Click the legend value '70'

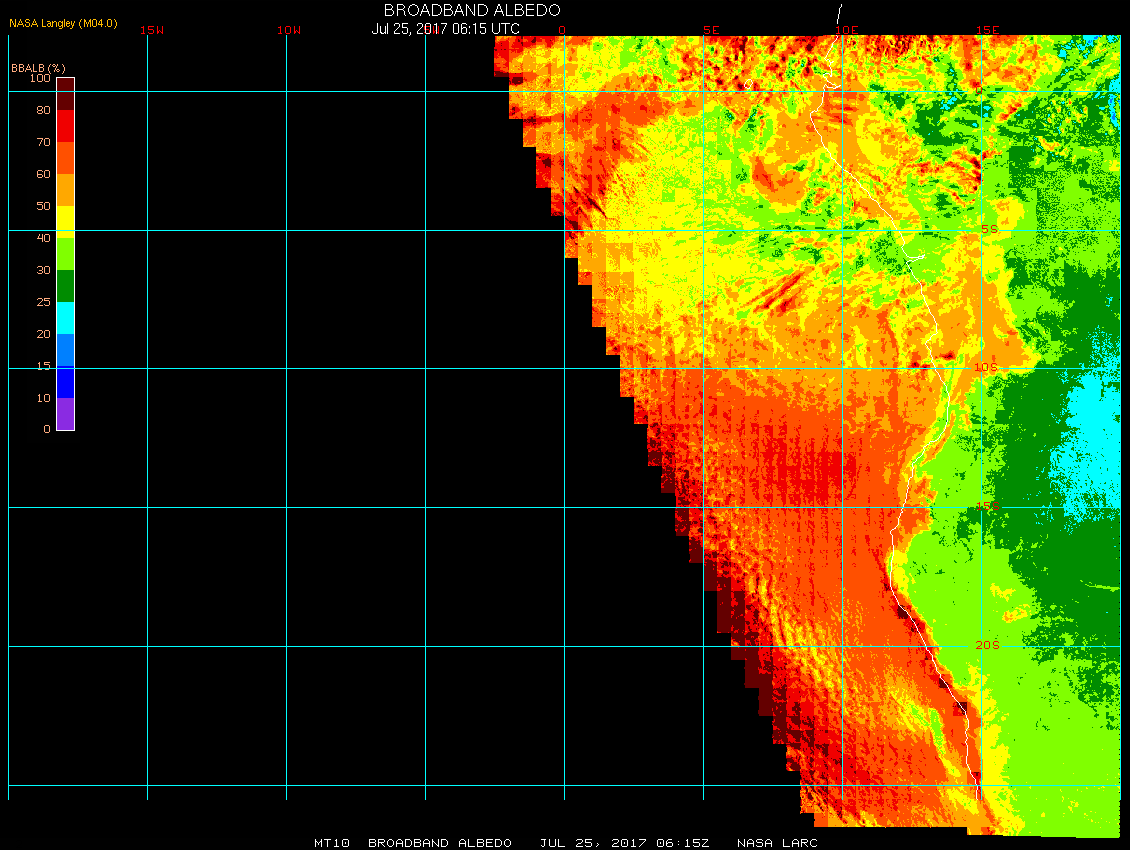[x=43, y=142]
